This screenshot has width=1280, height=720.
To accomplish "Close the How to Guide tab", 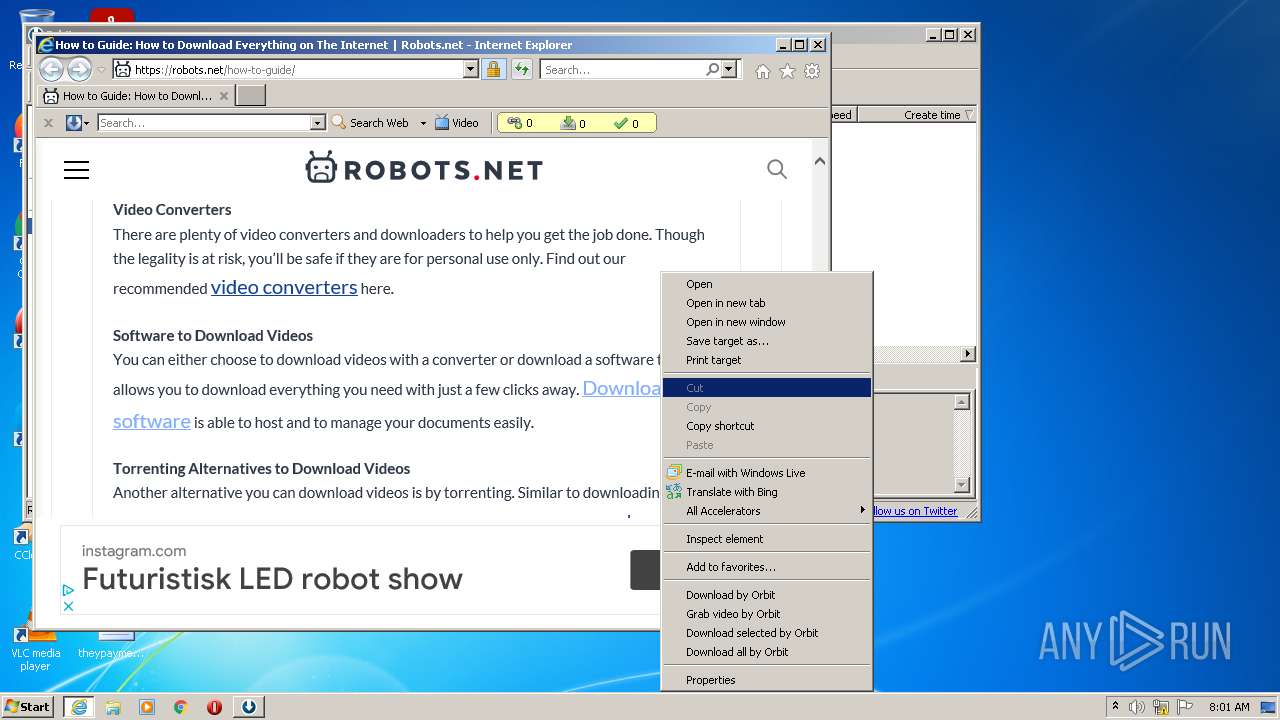I will click(224, 96).
